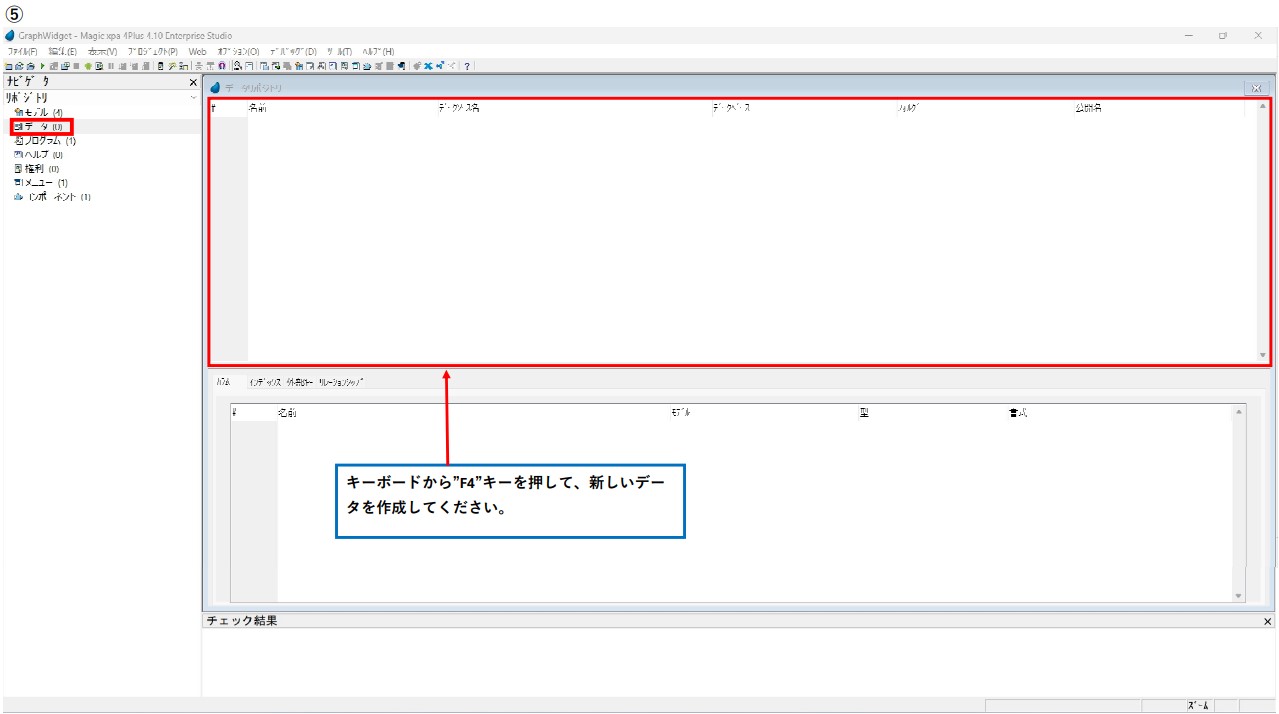The width and height of the screenshot is (1279, 714).
Task: Collapse the リポジトリ section chevron
Action: click(x=193, y=98)
